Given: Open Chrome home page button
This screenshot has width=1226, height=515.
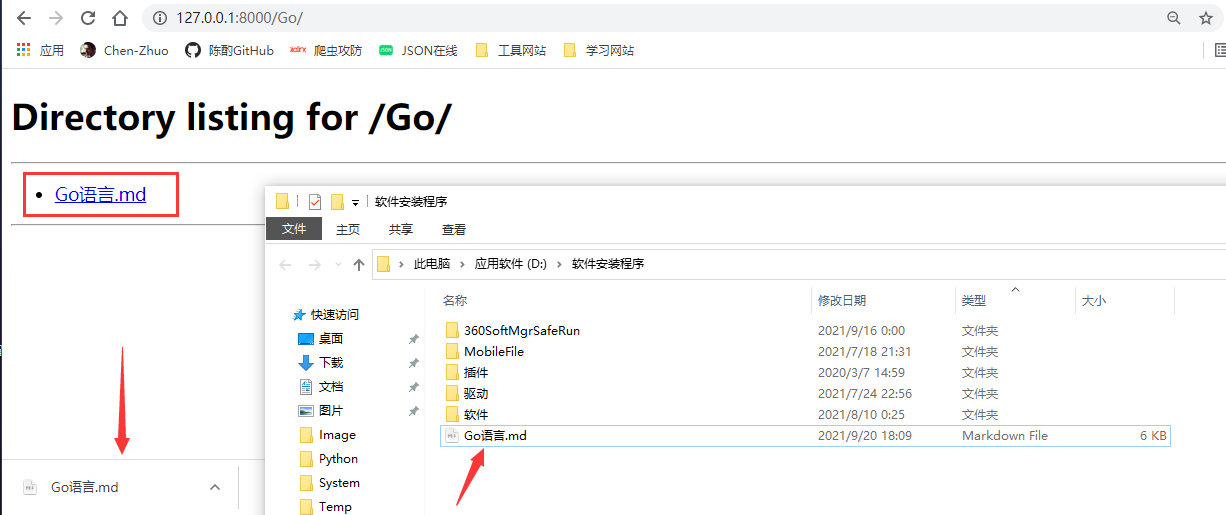Looking at the screenshot, I should [120, 18].
